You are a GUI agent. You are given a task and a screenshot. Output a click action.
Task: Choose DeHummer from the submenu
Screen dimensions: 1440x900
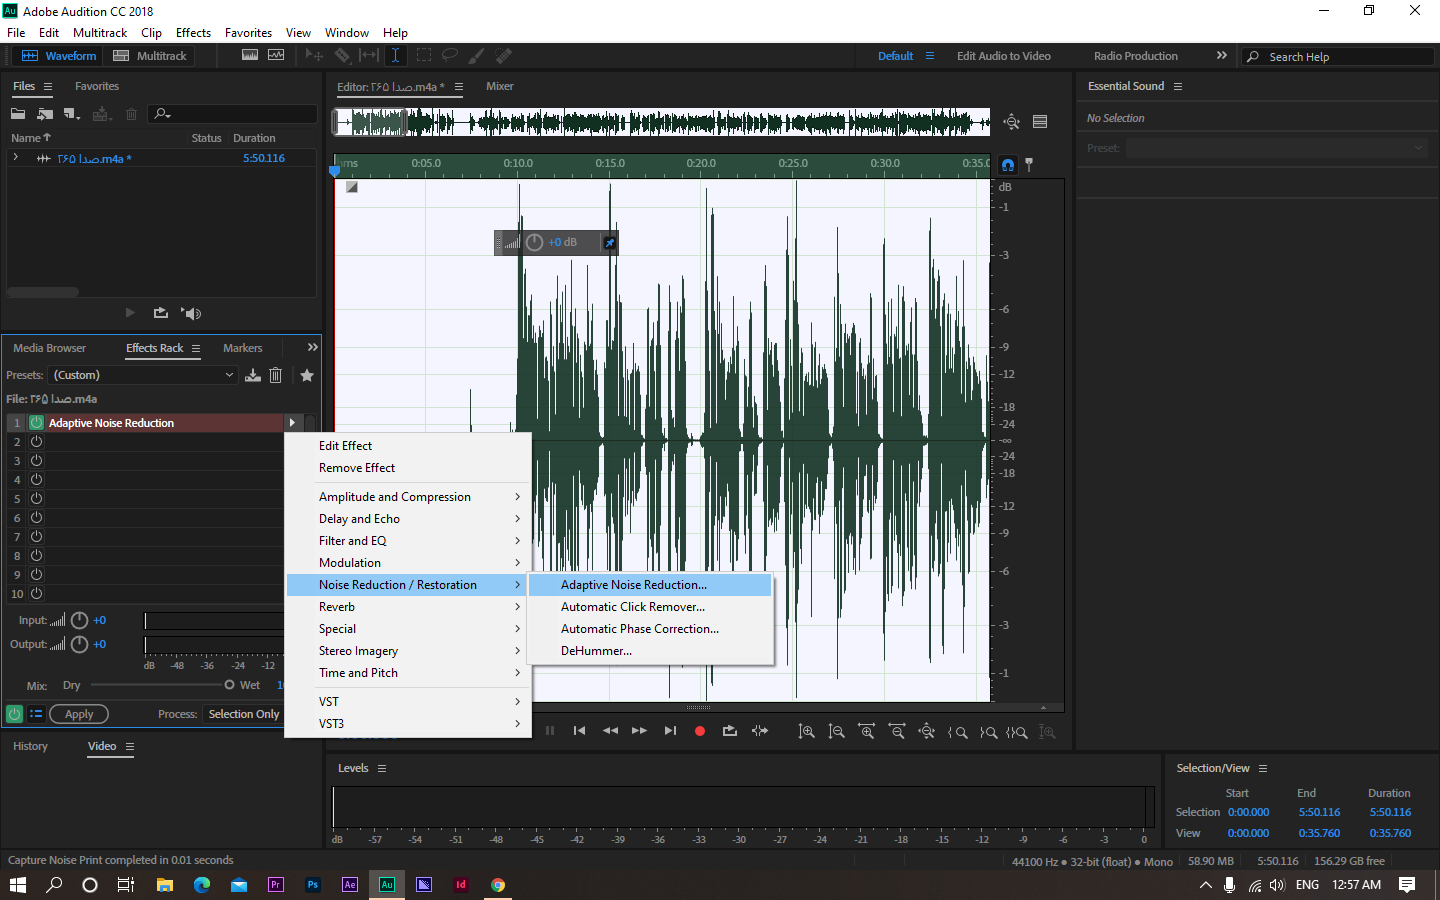pyautogui.click(x=650, y=651)
